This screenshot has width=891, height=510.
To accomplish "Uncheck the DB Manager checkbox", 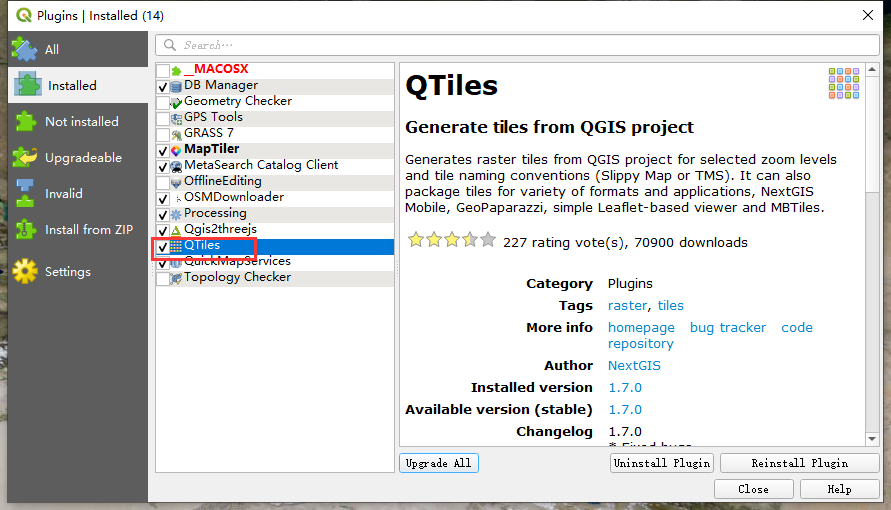I will click(163, 86).
